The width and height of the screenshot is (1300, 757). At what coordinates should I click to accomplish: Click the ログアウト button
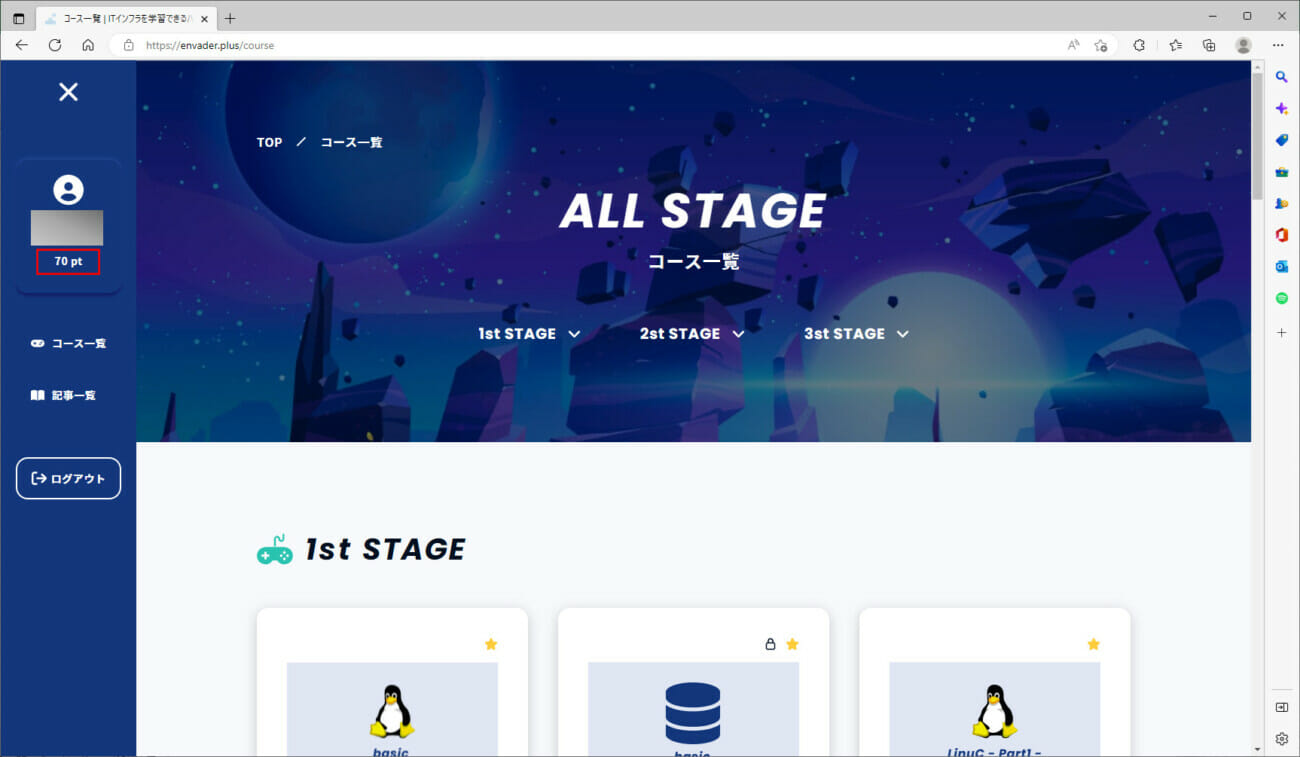coord(68,478)
